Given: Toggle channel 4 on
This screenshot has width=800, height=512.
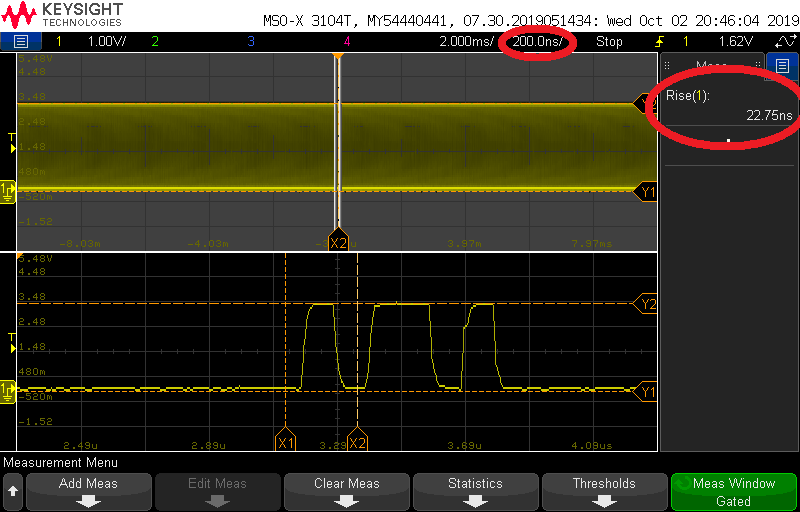Looking at the screenshot, I should (347, 41).
